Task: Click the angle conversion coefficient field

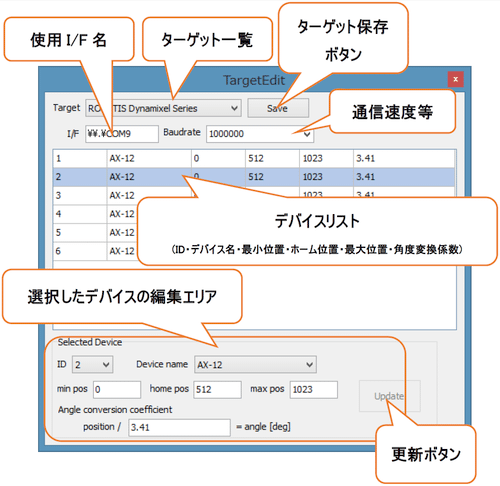Action: (x=179, y=427)
